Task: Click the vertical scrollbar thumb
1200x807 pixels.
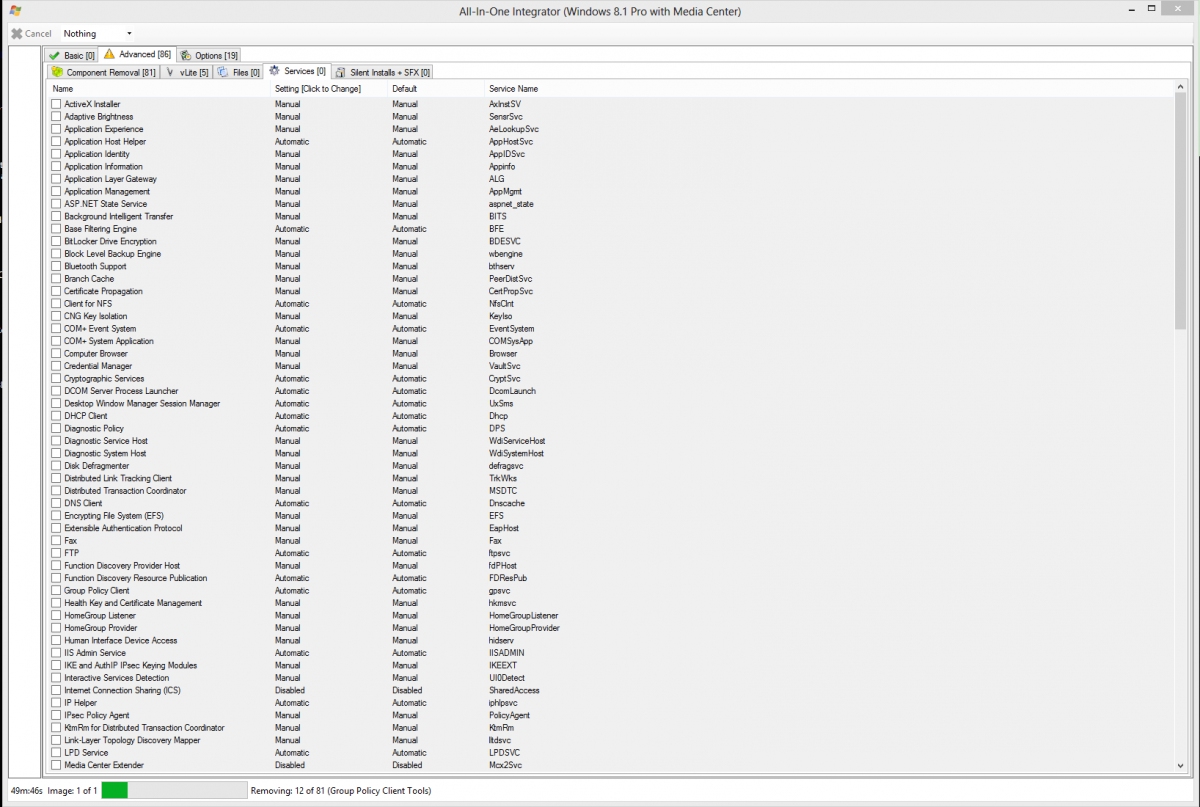Action: [1181, 211]
